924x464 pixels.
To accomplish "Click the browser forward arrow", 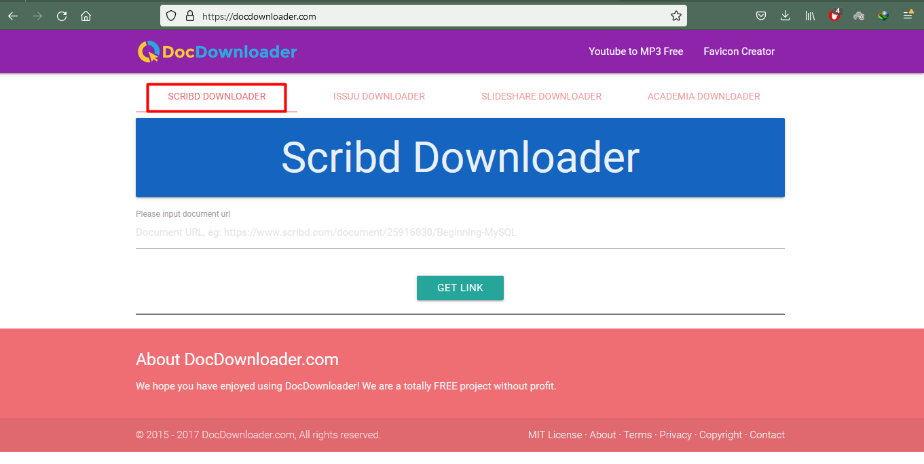I will pos(37,16).
